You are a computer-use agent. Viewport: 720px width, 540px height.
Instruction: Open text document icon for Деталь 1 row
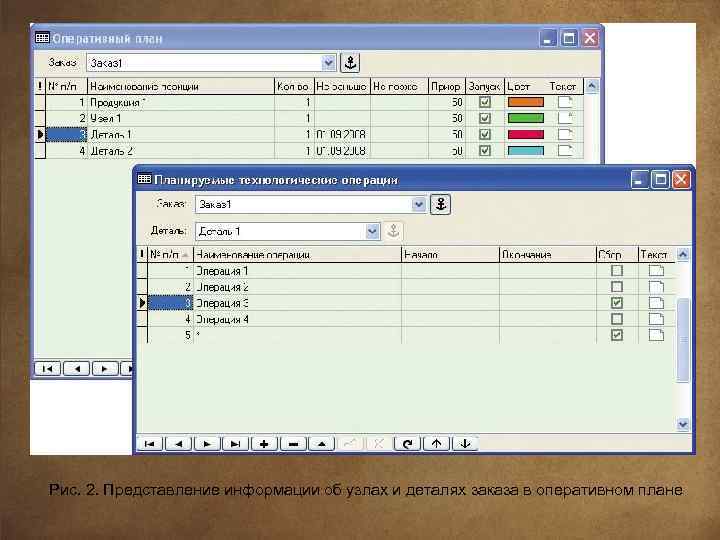[x=565, y=134]
